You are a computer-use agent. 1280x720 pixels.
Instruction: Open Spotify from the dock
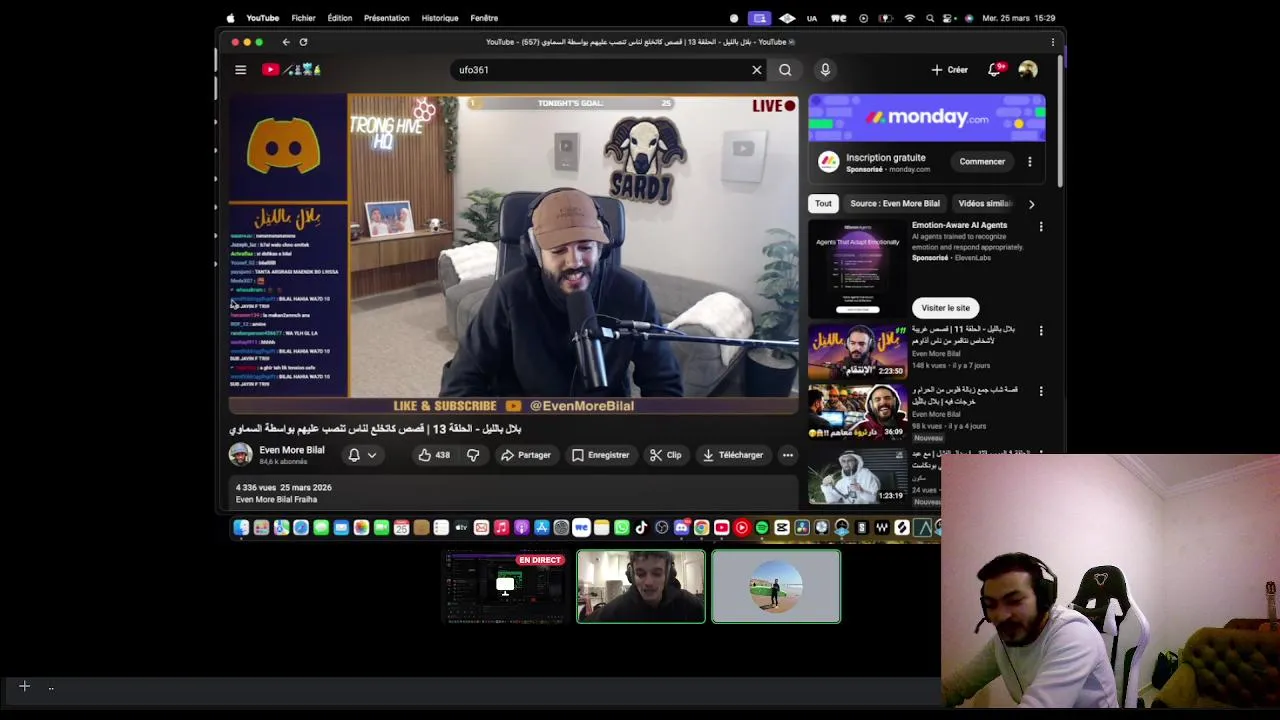point(762,528)
